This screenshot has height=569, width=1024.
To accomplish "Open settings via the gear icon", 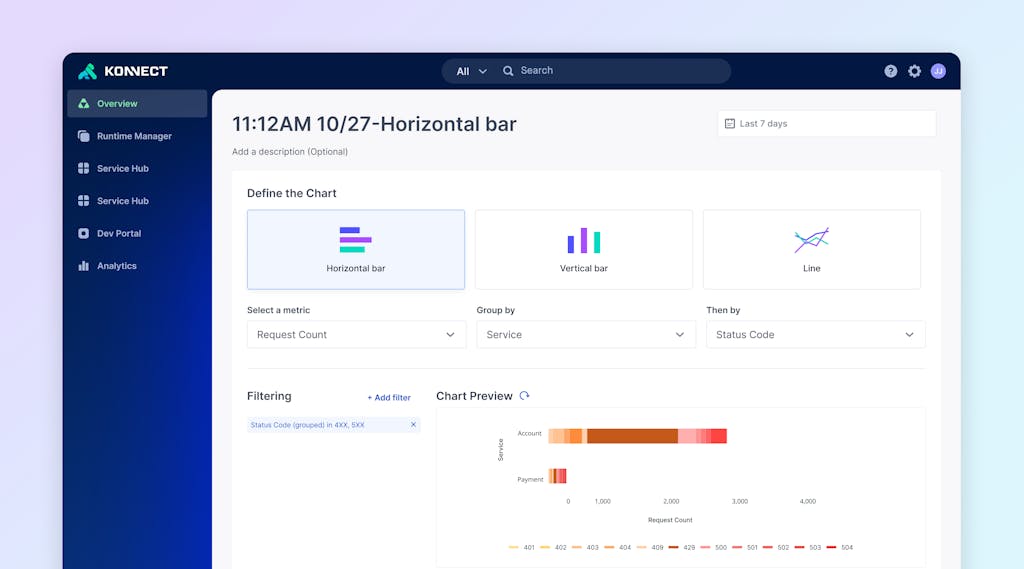I will pos(914,71).
